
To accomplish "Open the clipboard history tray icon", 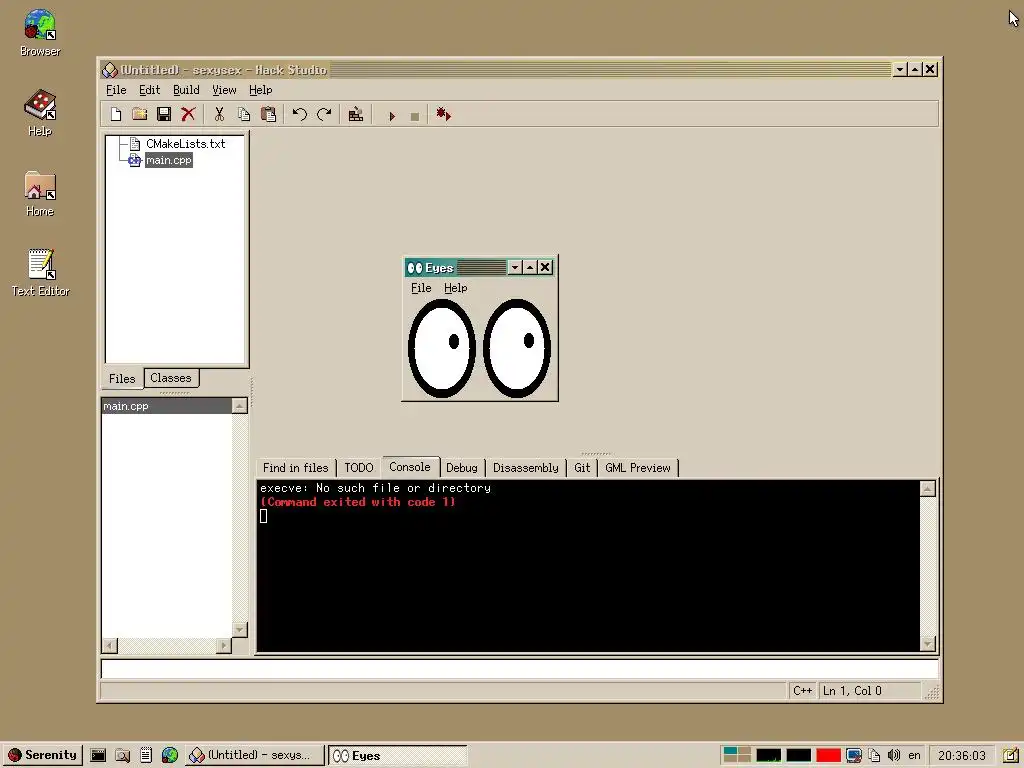I will (x=874, y=756).
